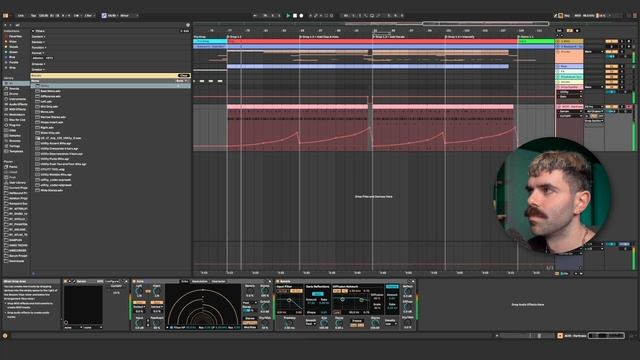Expand the Function filter row
Screen dimensions: 640x360
(x=38, y=47)
